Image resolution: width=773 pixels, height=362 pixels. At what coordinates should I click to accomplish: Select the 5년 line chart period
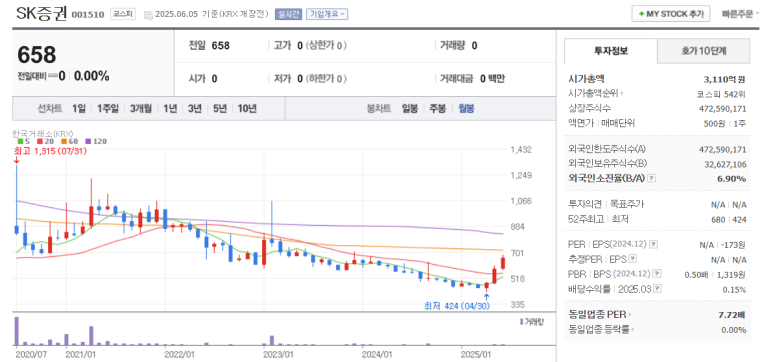click(x=220, y=109)
